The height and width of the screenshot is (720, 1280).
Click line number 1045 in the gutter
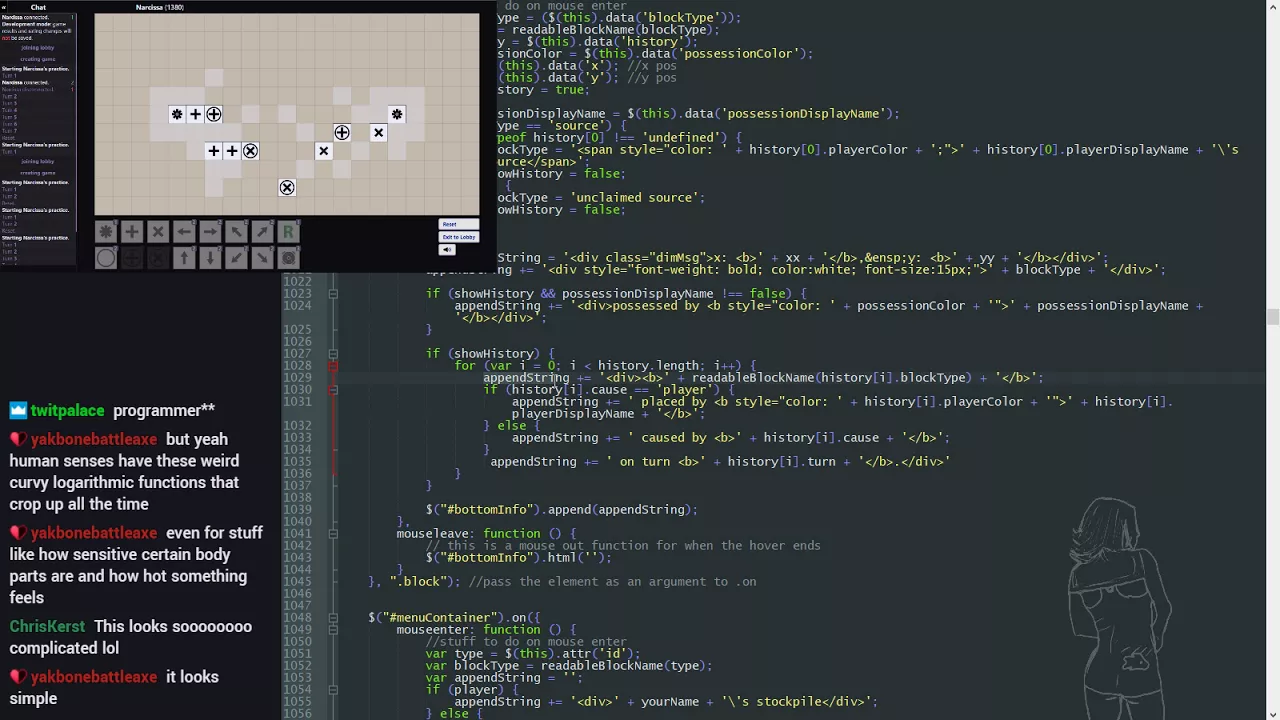[297, 582]
